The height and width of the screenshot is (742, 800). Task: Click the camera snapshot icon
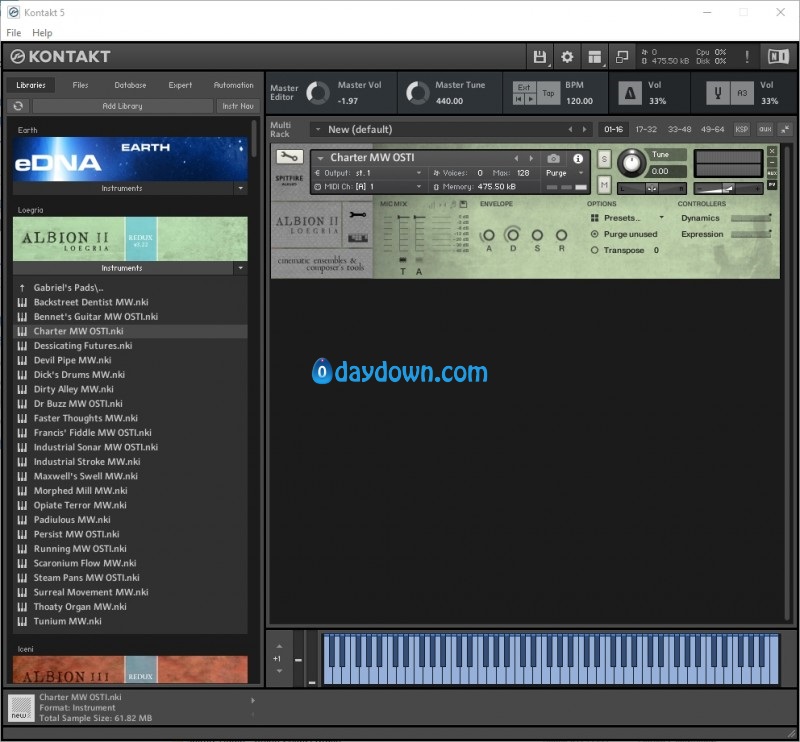pos(553,159)
